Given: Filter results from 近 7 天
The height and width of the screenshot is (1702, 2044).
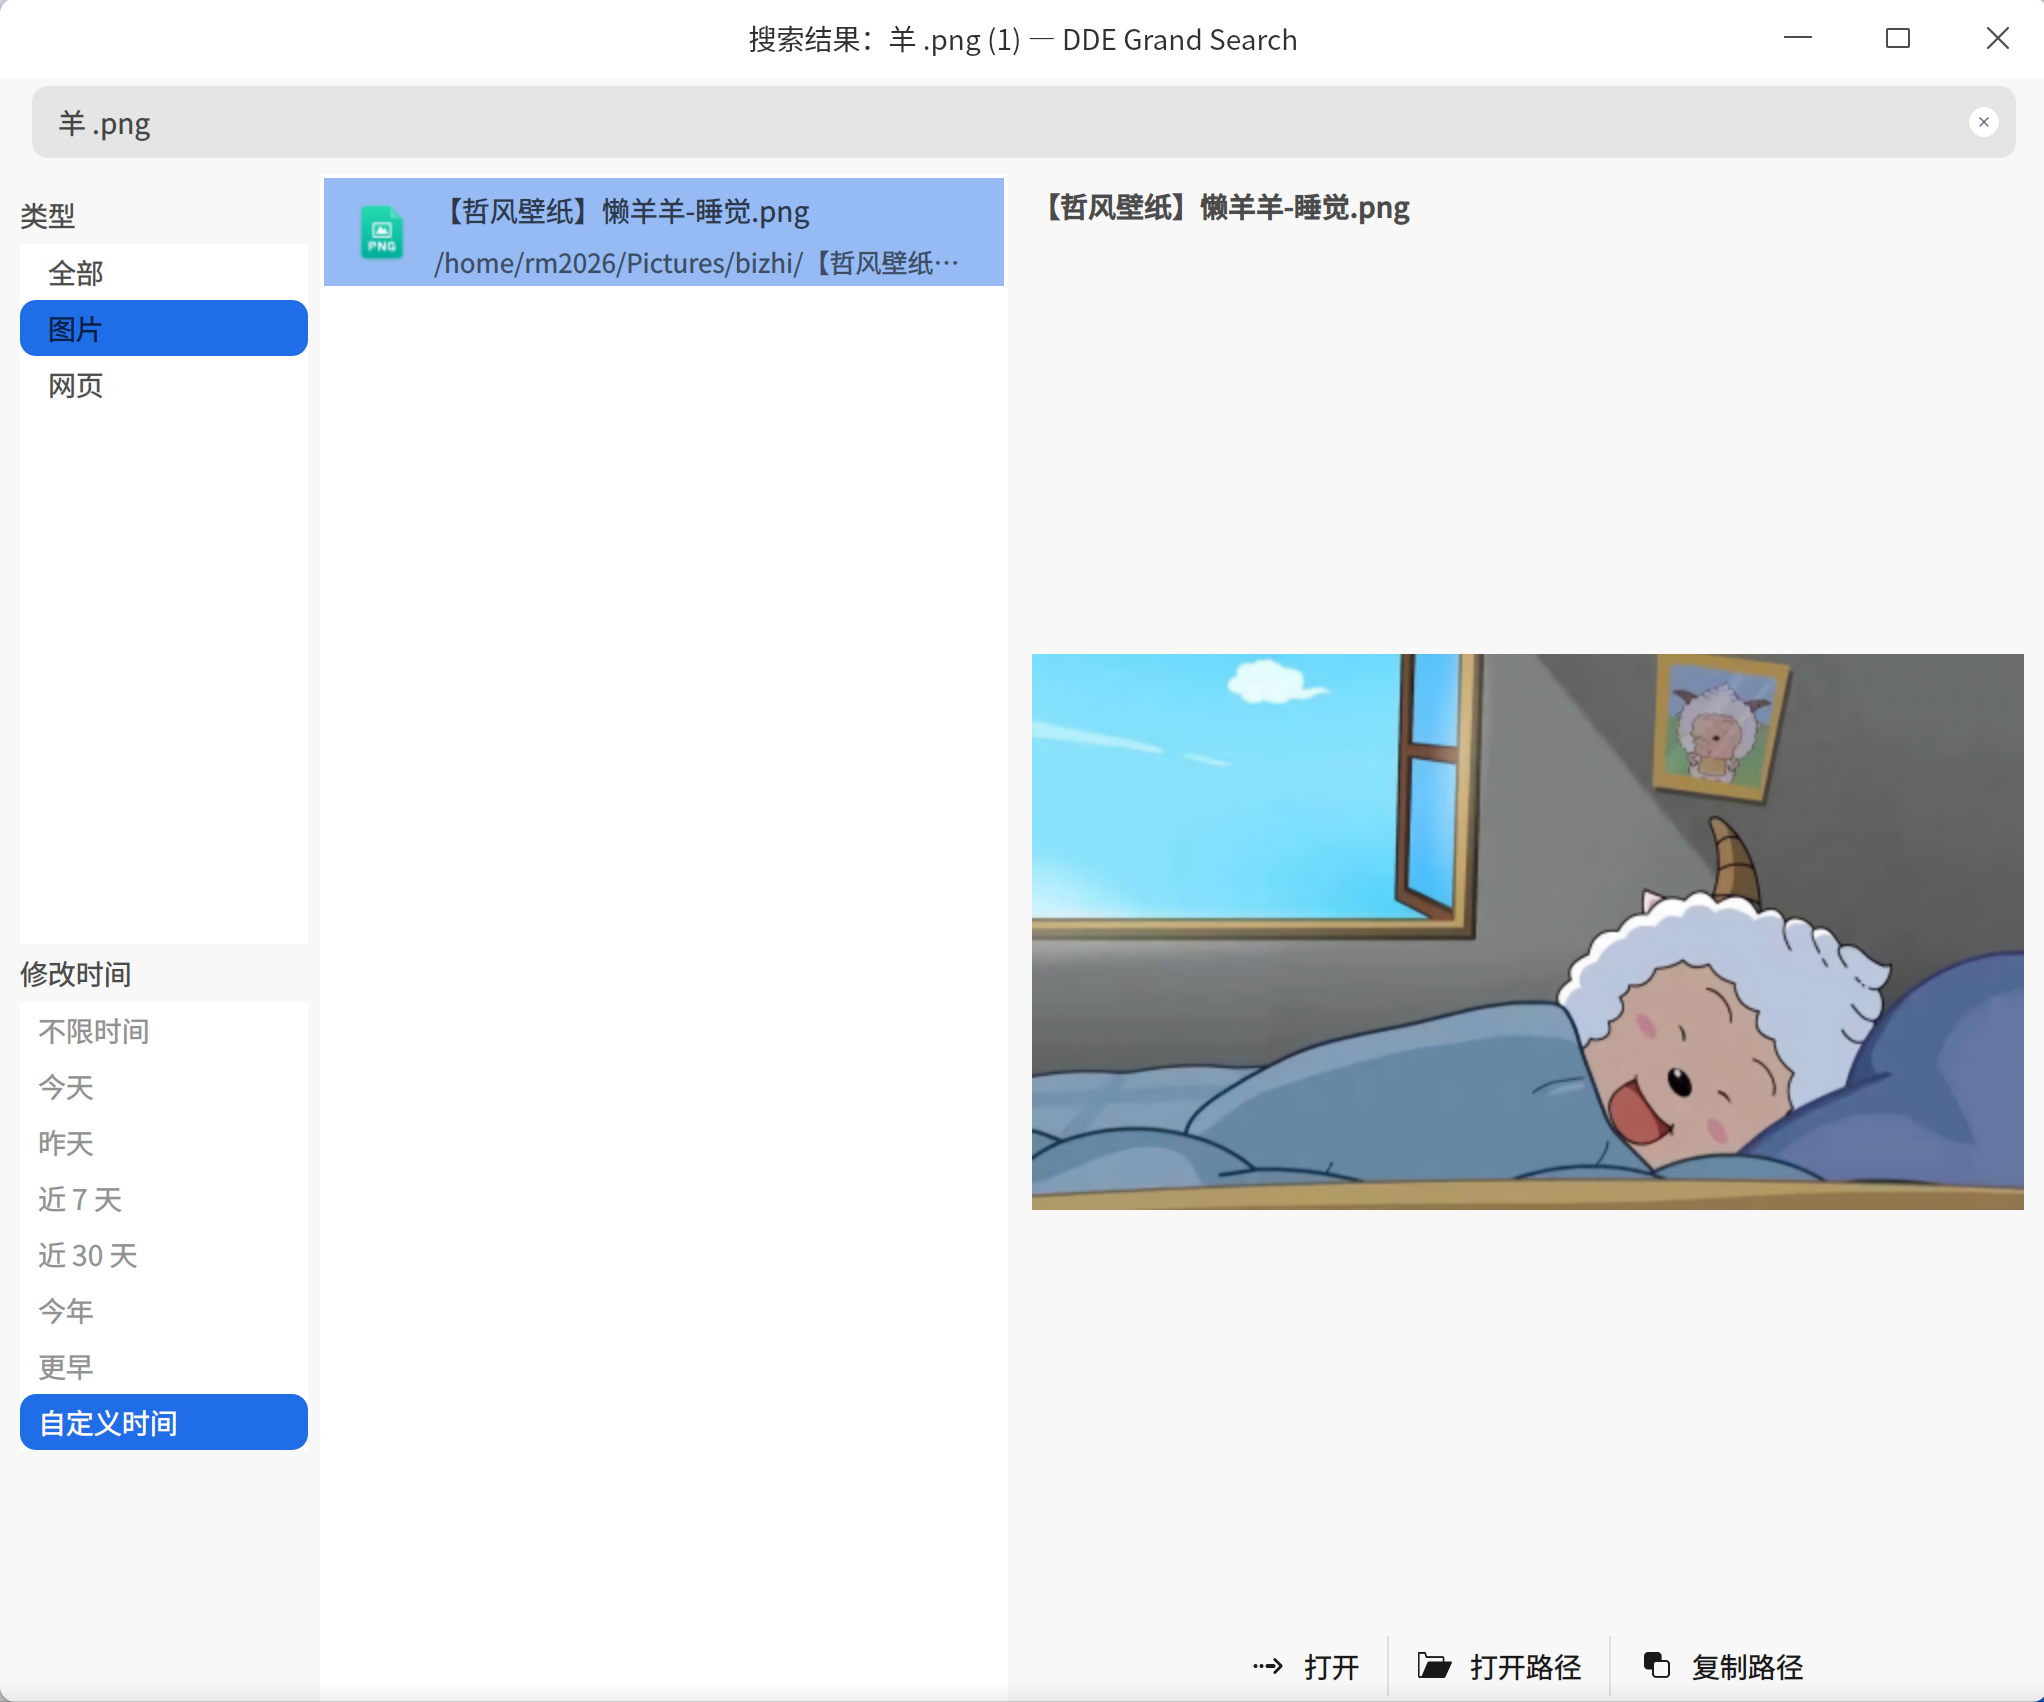Looking at the screenshot, I should coord(164,1199).
